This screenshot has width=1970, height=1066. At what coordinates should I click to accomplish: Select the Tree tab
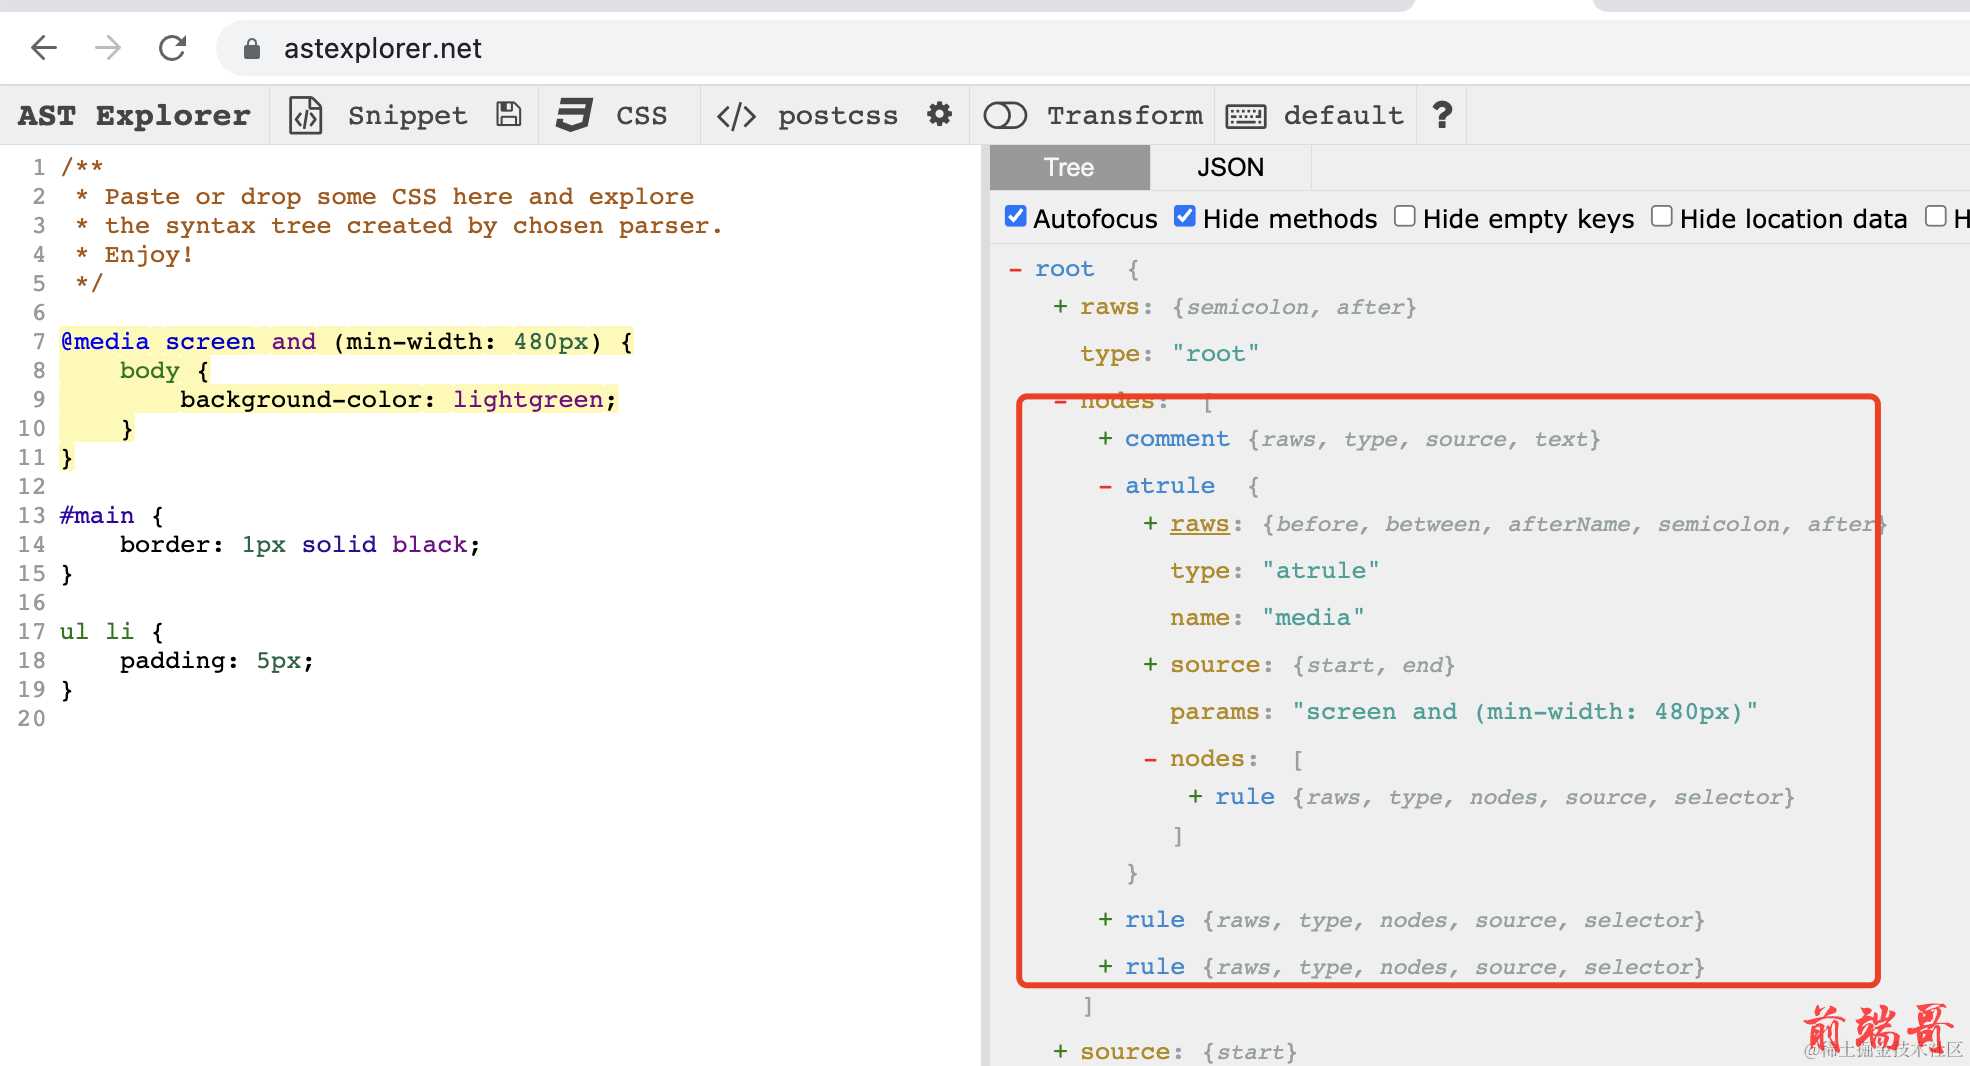[1069, 168]
